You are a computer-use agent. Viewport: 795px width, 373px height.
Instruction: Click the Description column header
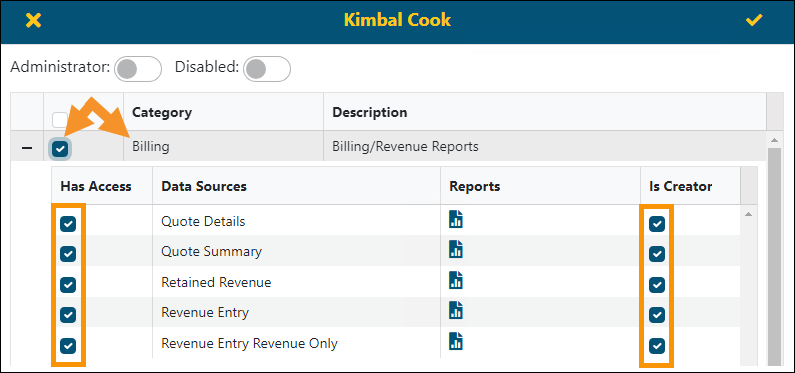point(545,112)
